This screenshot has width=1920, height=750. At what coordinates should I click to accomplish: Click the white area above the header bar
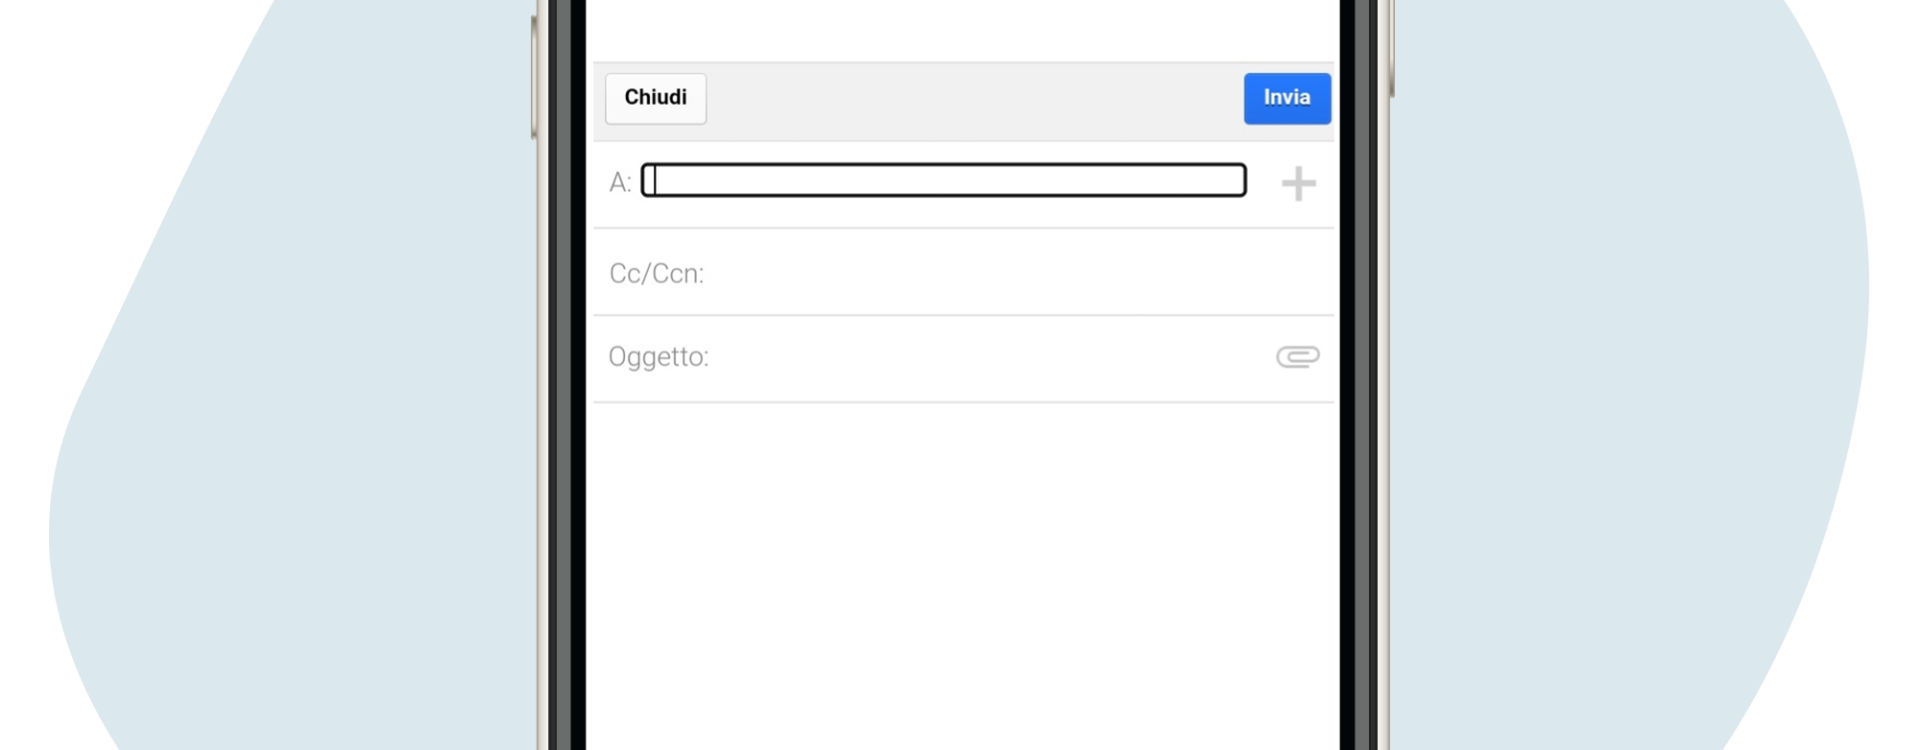963,30
